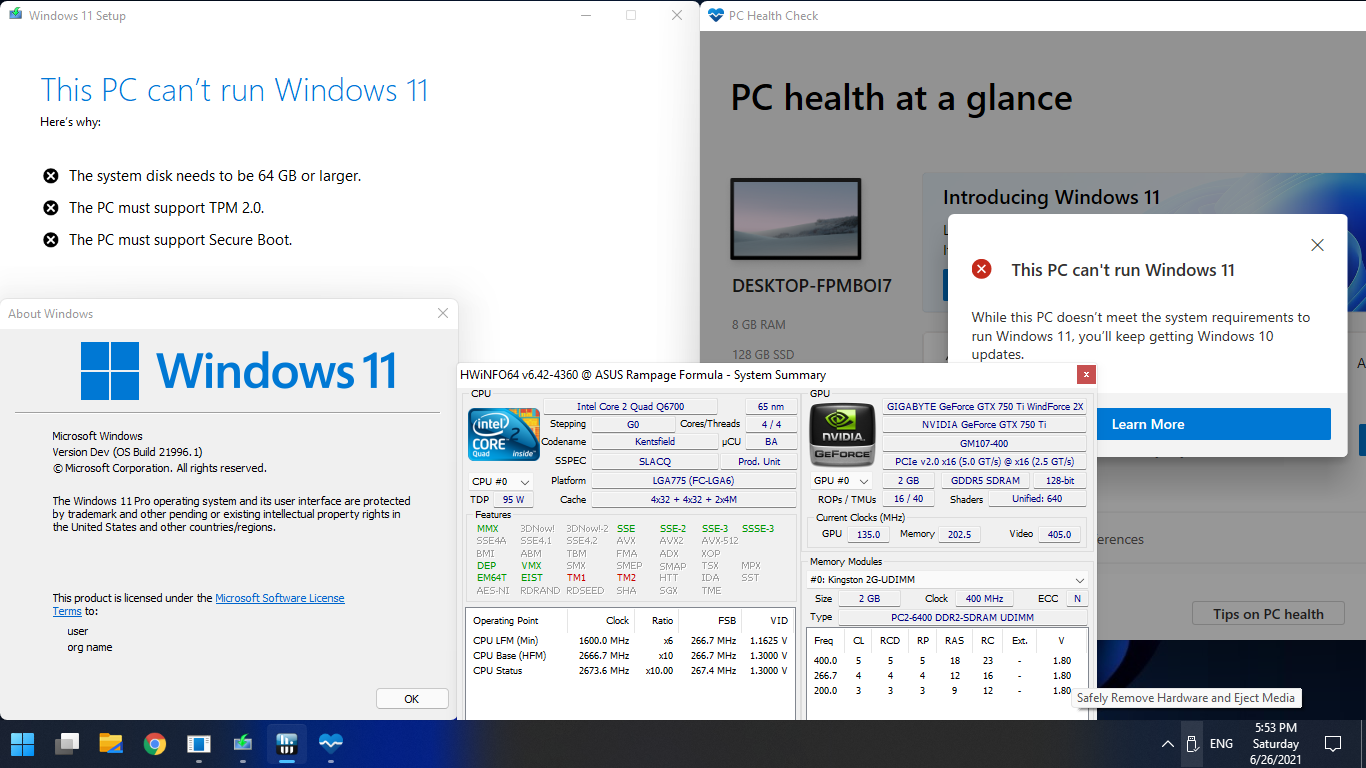Open the GPU #0 selector dropdown

(x=841, y=482)
